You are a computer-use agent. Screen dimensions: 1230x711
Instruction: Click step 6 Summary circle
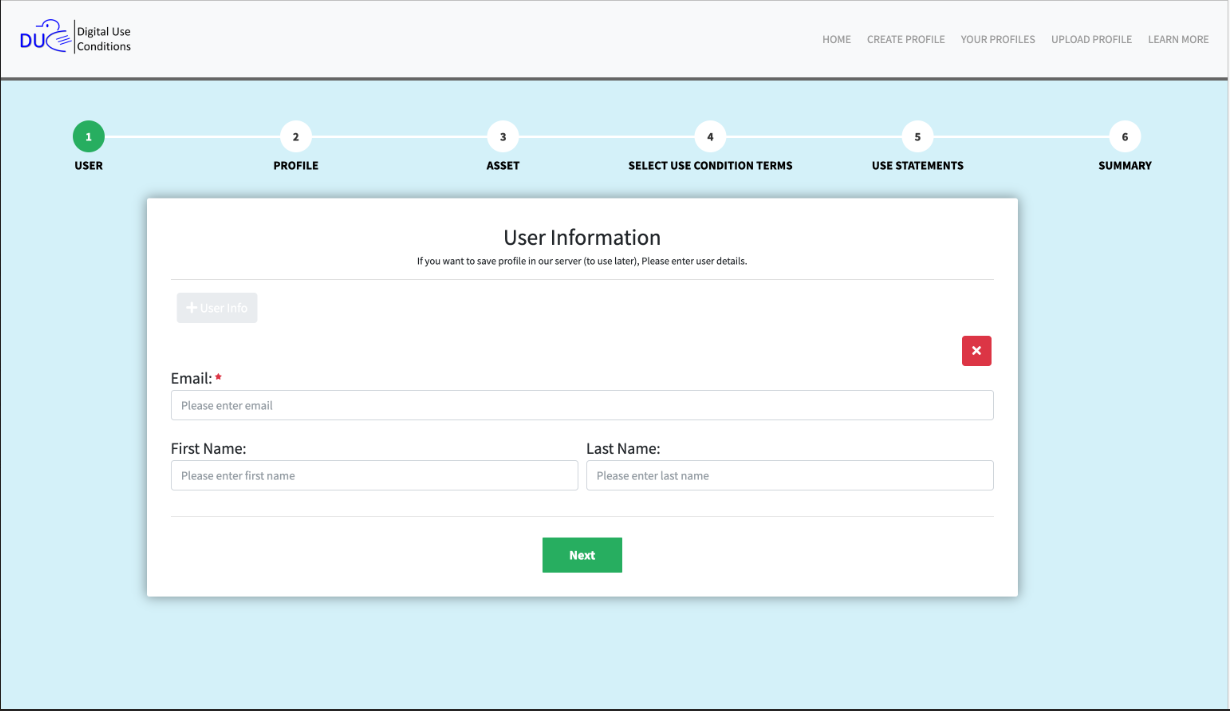(x=1125, y=137)
